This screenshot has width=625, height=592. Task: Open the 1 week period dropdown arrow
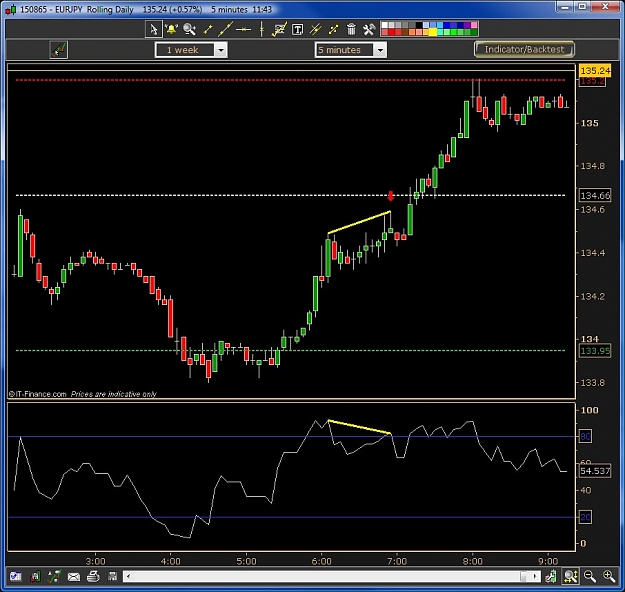point(221,50)
